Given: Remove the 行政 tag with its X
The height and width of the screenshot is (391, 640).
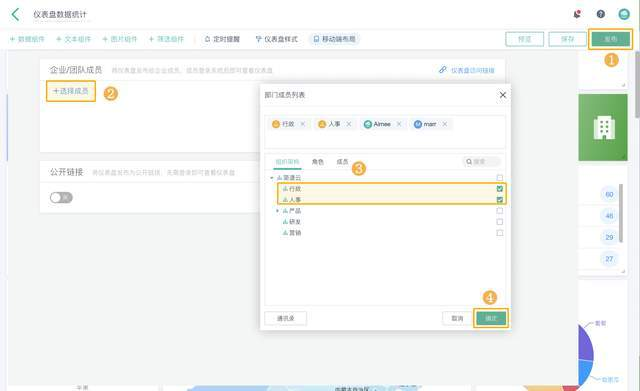Looking at the screenshot, I should pos(302,124).
